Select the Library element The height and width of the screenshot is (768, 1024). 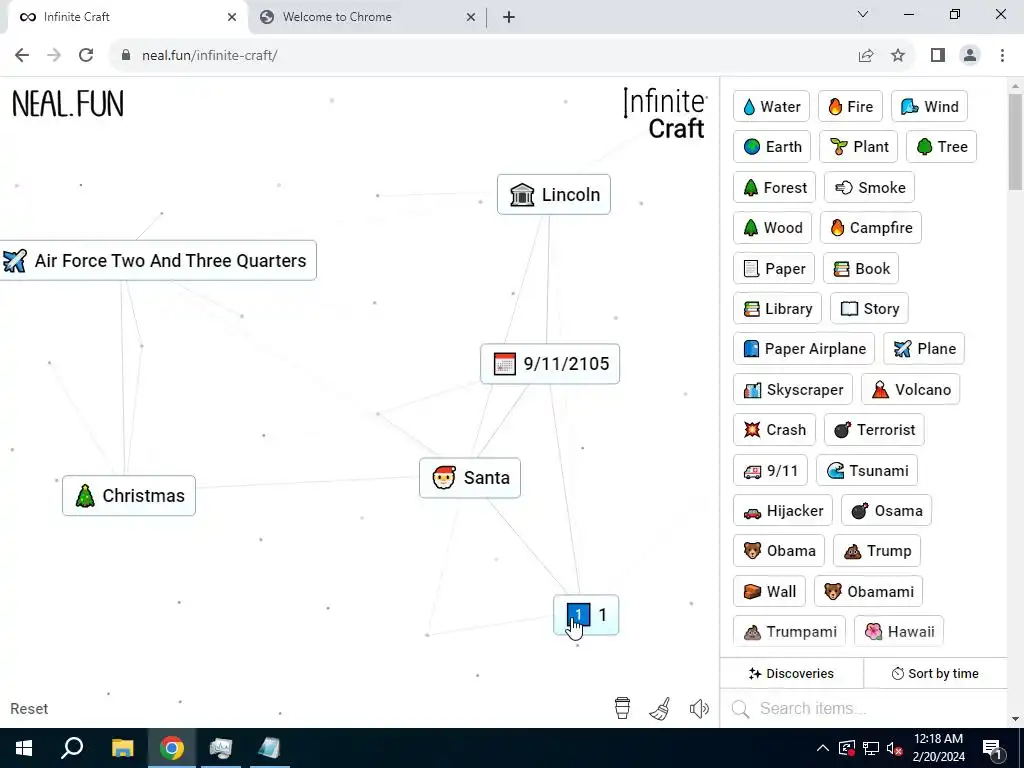coord(777,309)
